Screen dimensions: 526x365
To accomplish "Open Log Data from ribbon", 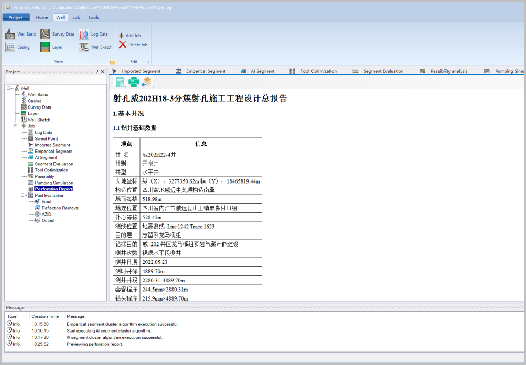I will coord(94,34).
